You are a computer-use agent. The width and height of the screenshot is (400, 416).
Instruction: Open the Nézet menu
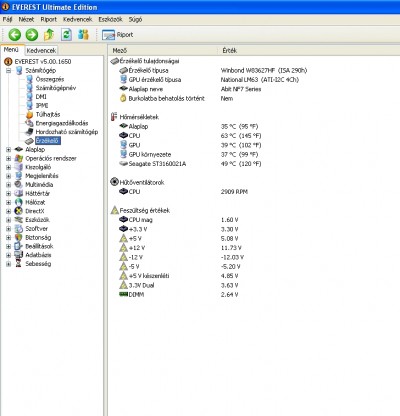coord(26,19)
